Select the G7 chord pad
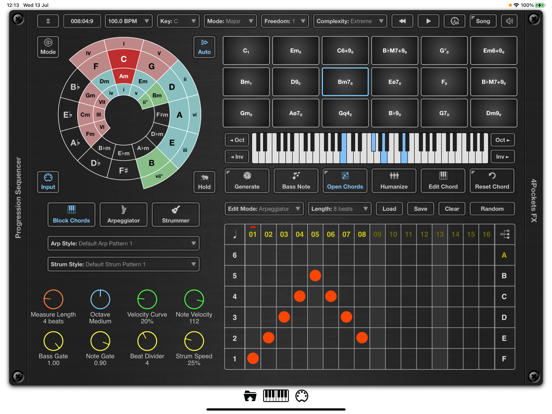552x414 pixels. click(x=444, y=113)
